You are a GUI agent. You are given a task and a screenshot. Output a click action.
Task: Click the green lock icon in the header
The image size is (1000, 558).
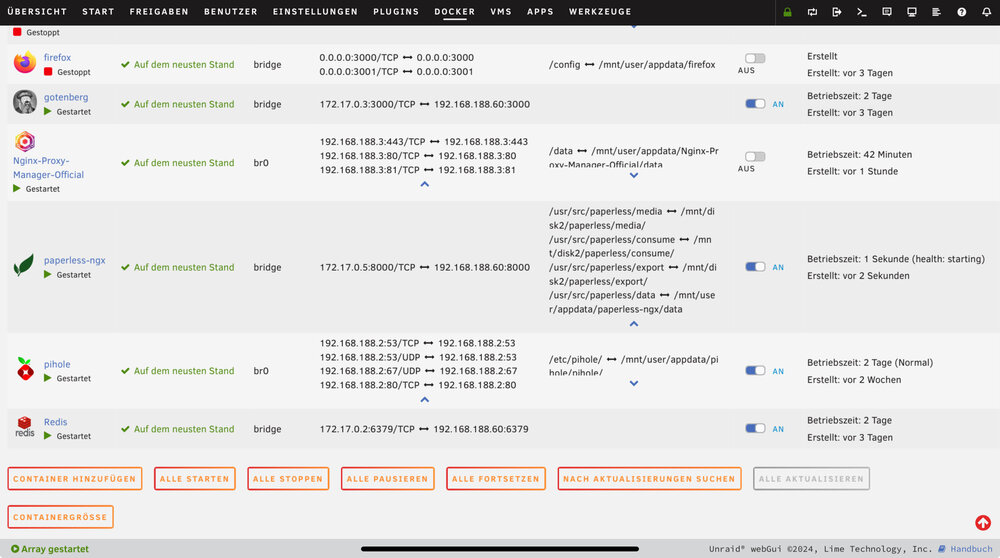[x=788, y=12]
